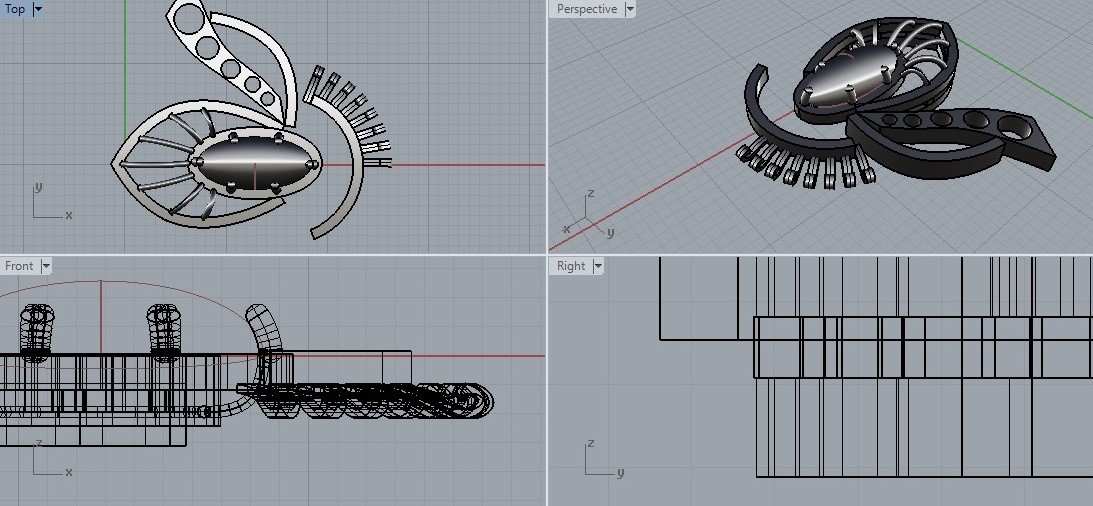1093x506 pixels.
Task: Select the Top viewport title label
Action: coord(15,9)
